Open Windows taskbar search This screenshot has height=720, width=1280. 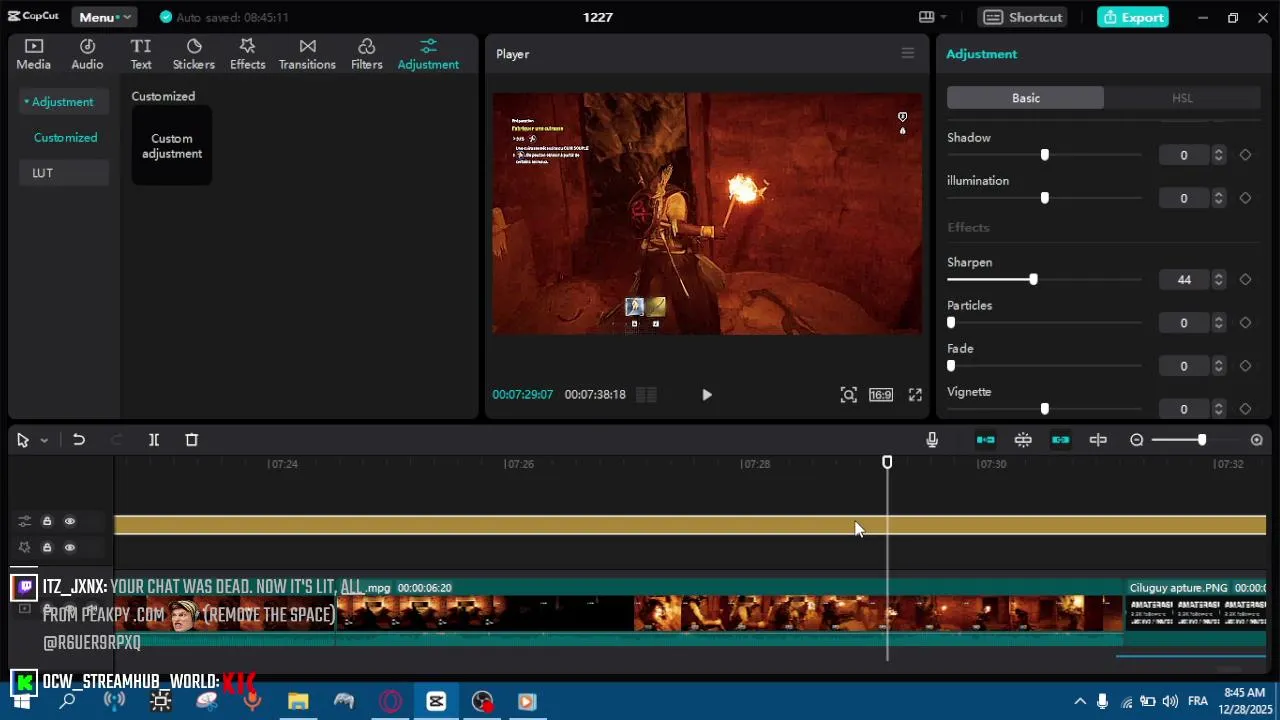point(67,701)
